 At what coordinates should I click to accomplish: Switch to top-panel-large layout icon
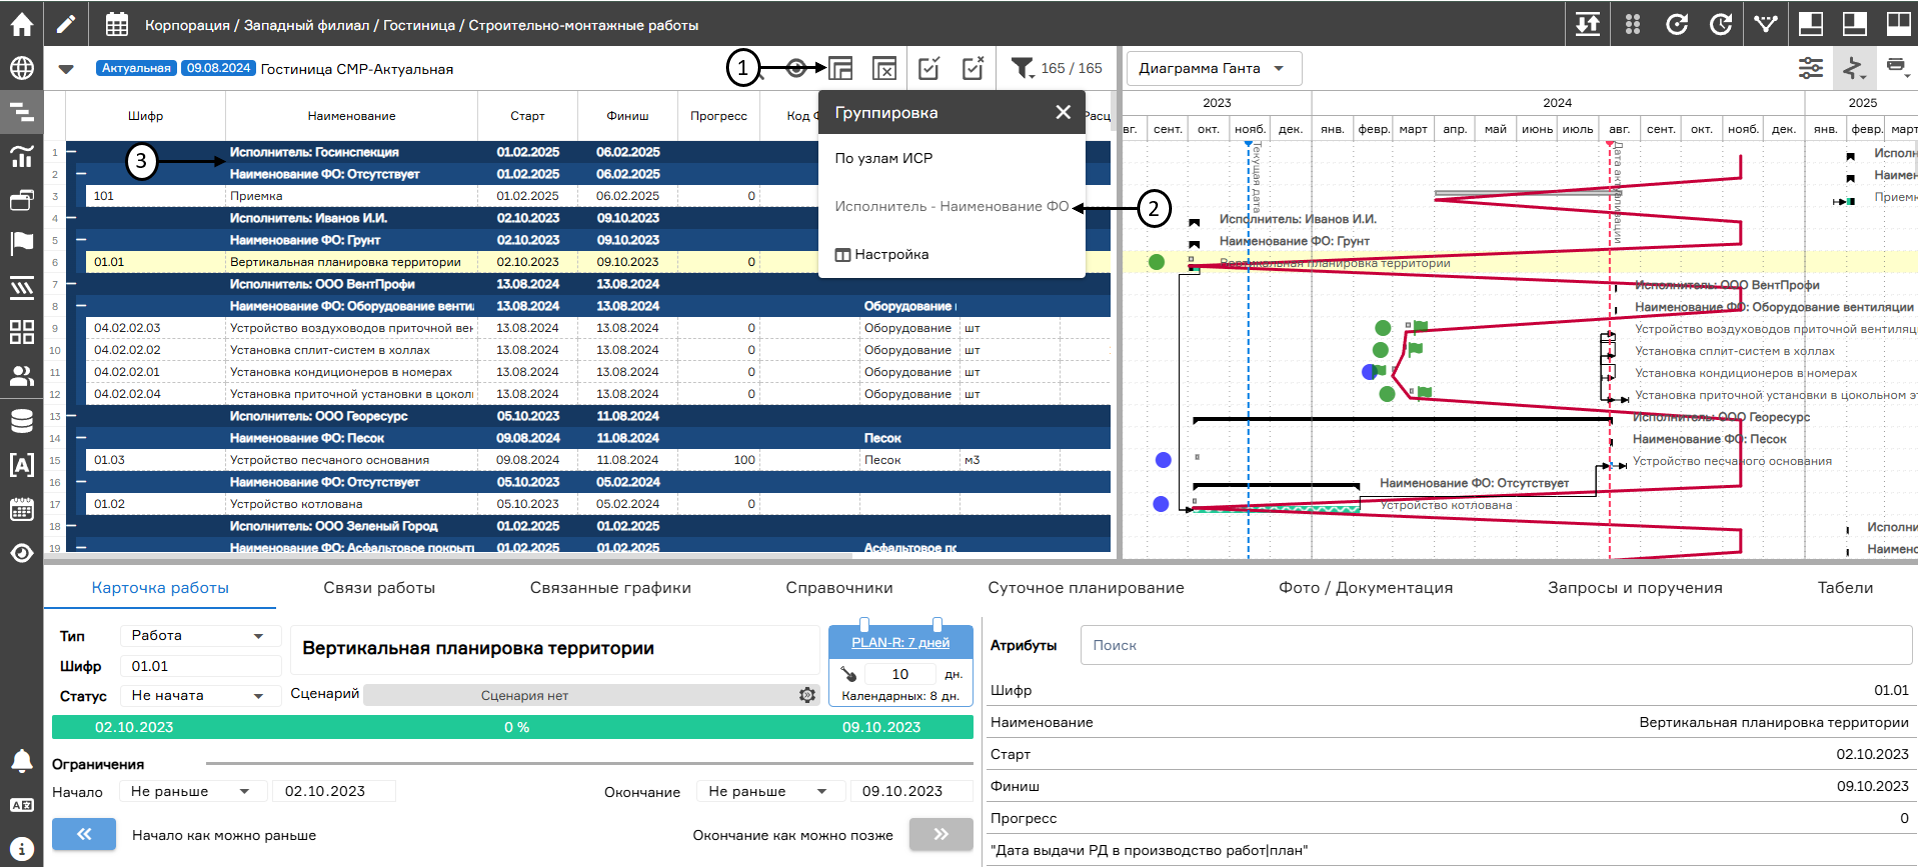coord(1811,24)
